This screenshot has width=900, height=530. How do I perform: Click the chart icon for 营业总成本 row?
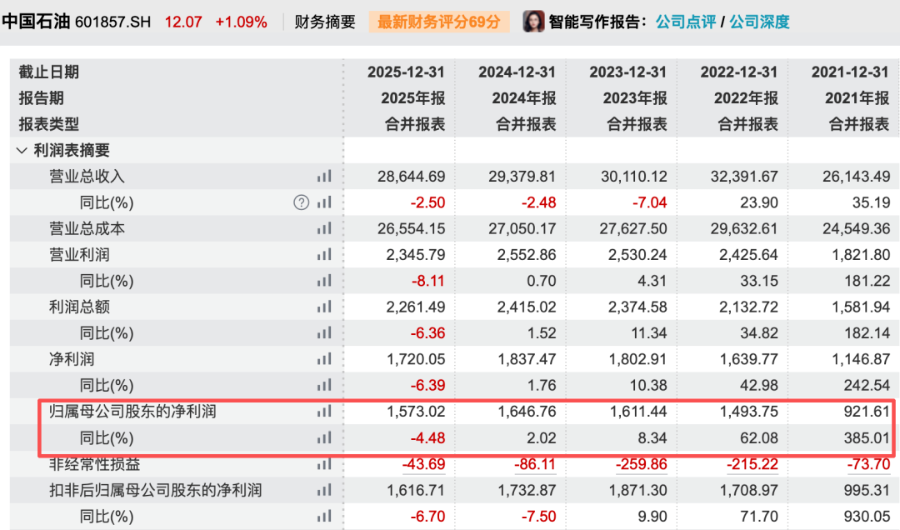pos(324,229)
